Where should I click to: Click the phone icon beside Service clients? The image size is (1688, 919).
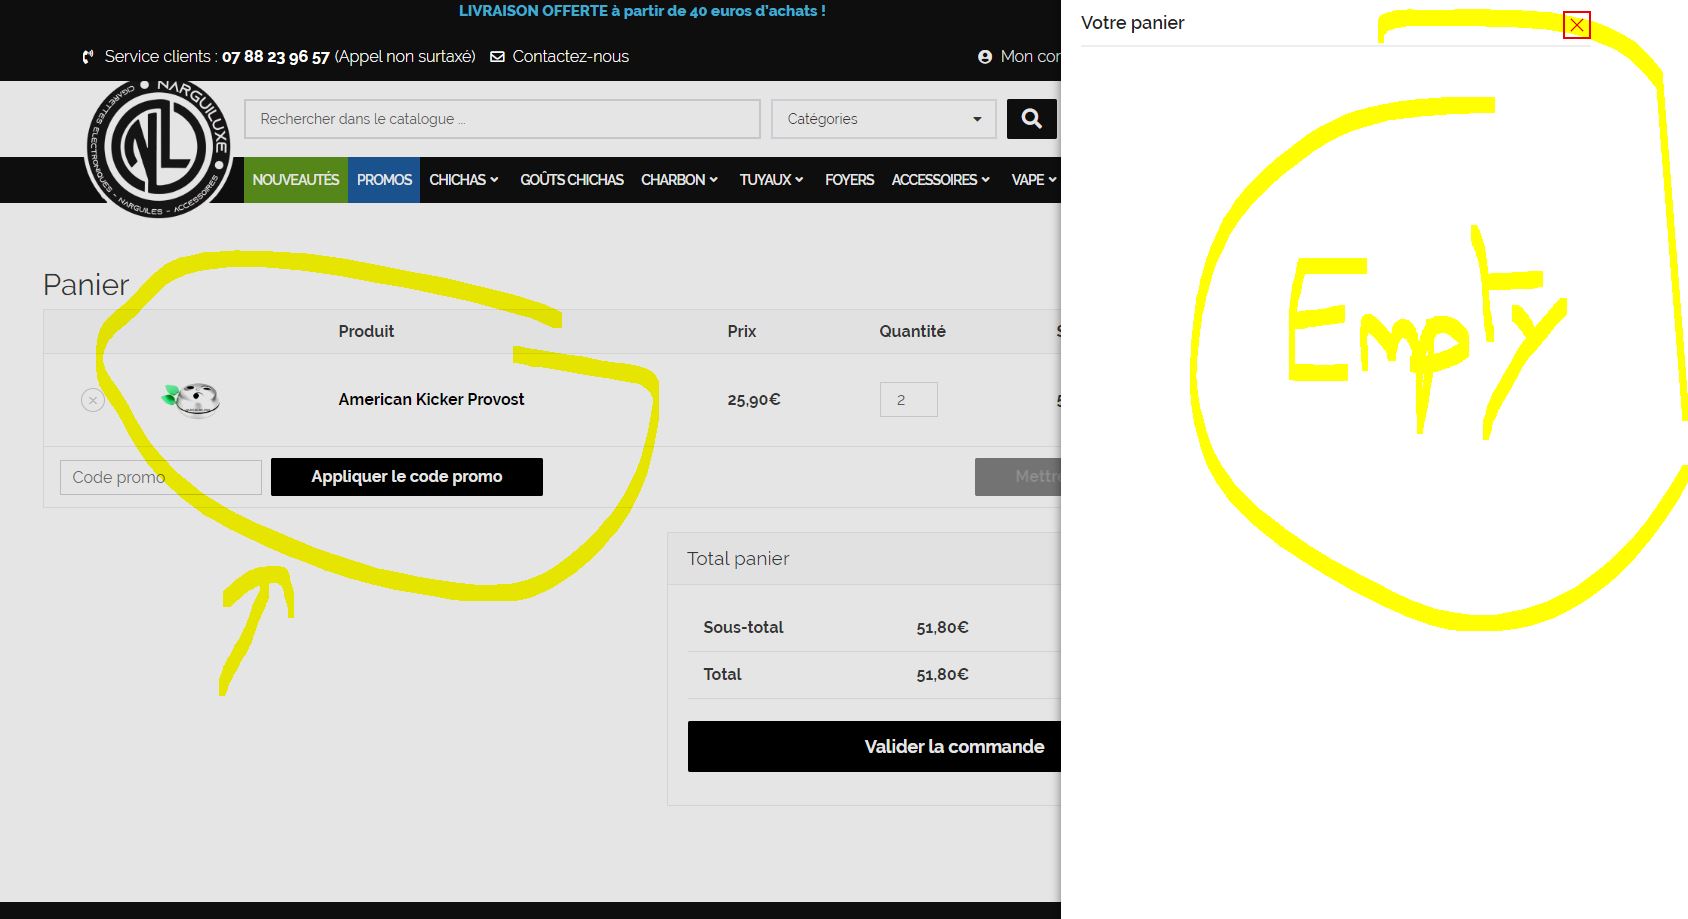point(89,57)
